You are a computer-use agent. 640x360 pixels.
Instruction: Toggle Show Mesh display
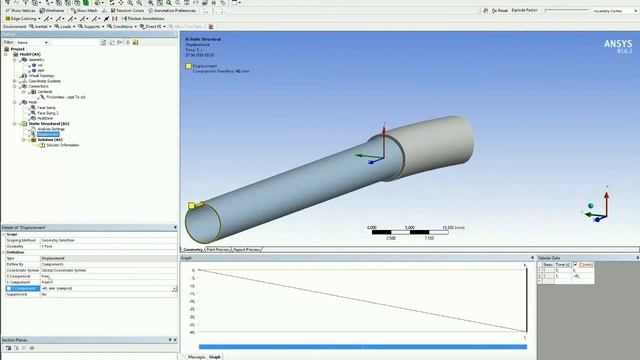[84, 11]
